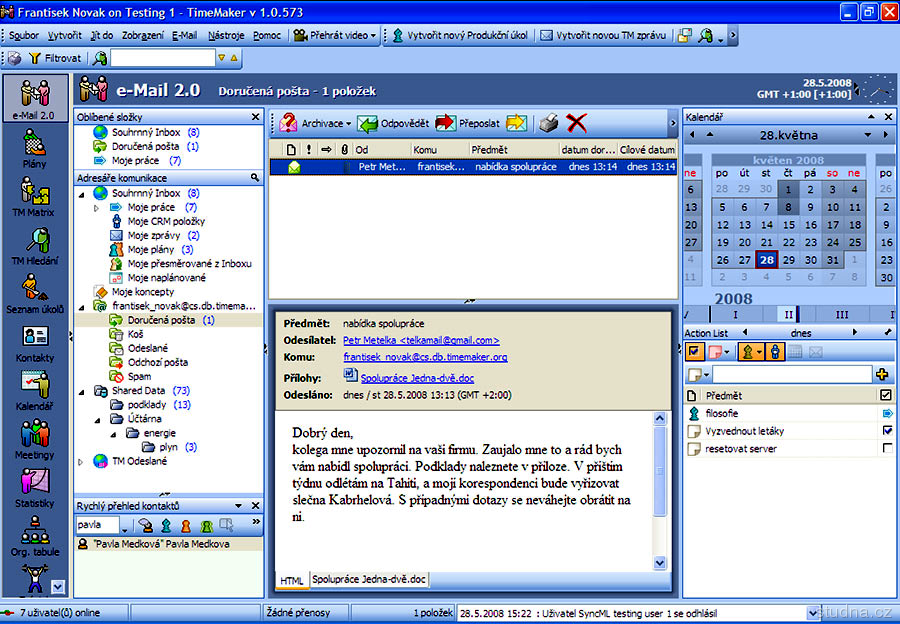Collapse Účtárna tree node
This screenshot has width=900, height=624.
98,420
